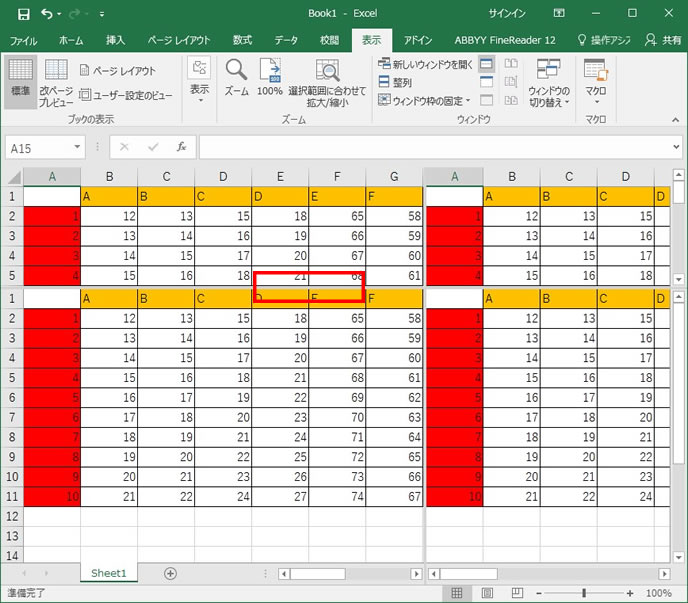Click the enter checkmark formula bar icon
This screenshot has height=603, width=688.
tap(153, 147)
